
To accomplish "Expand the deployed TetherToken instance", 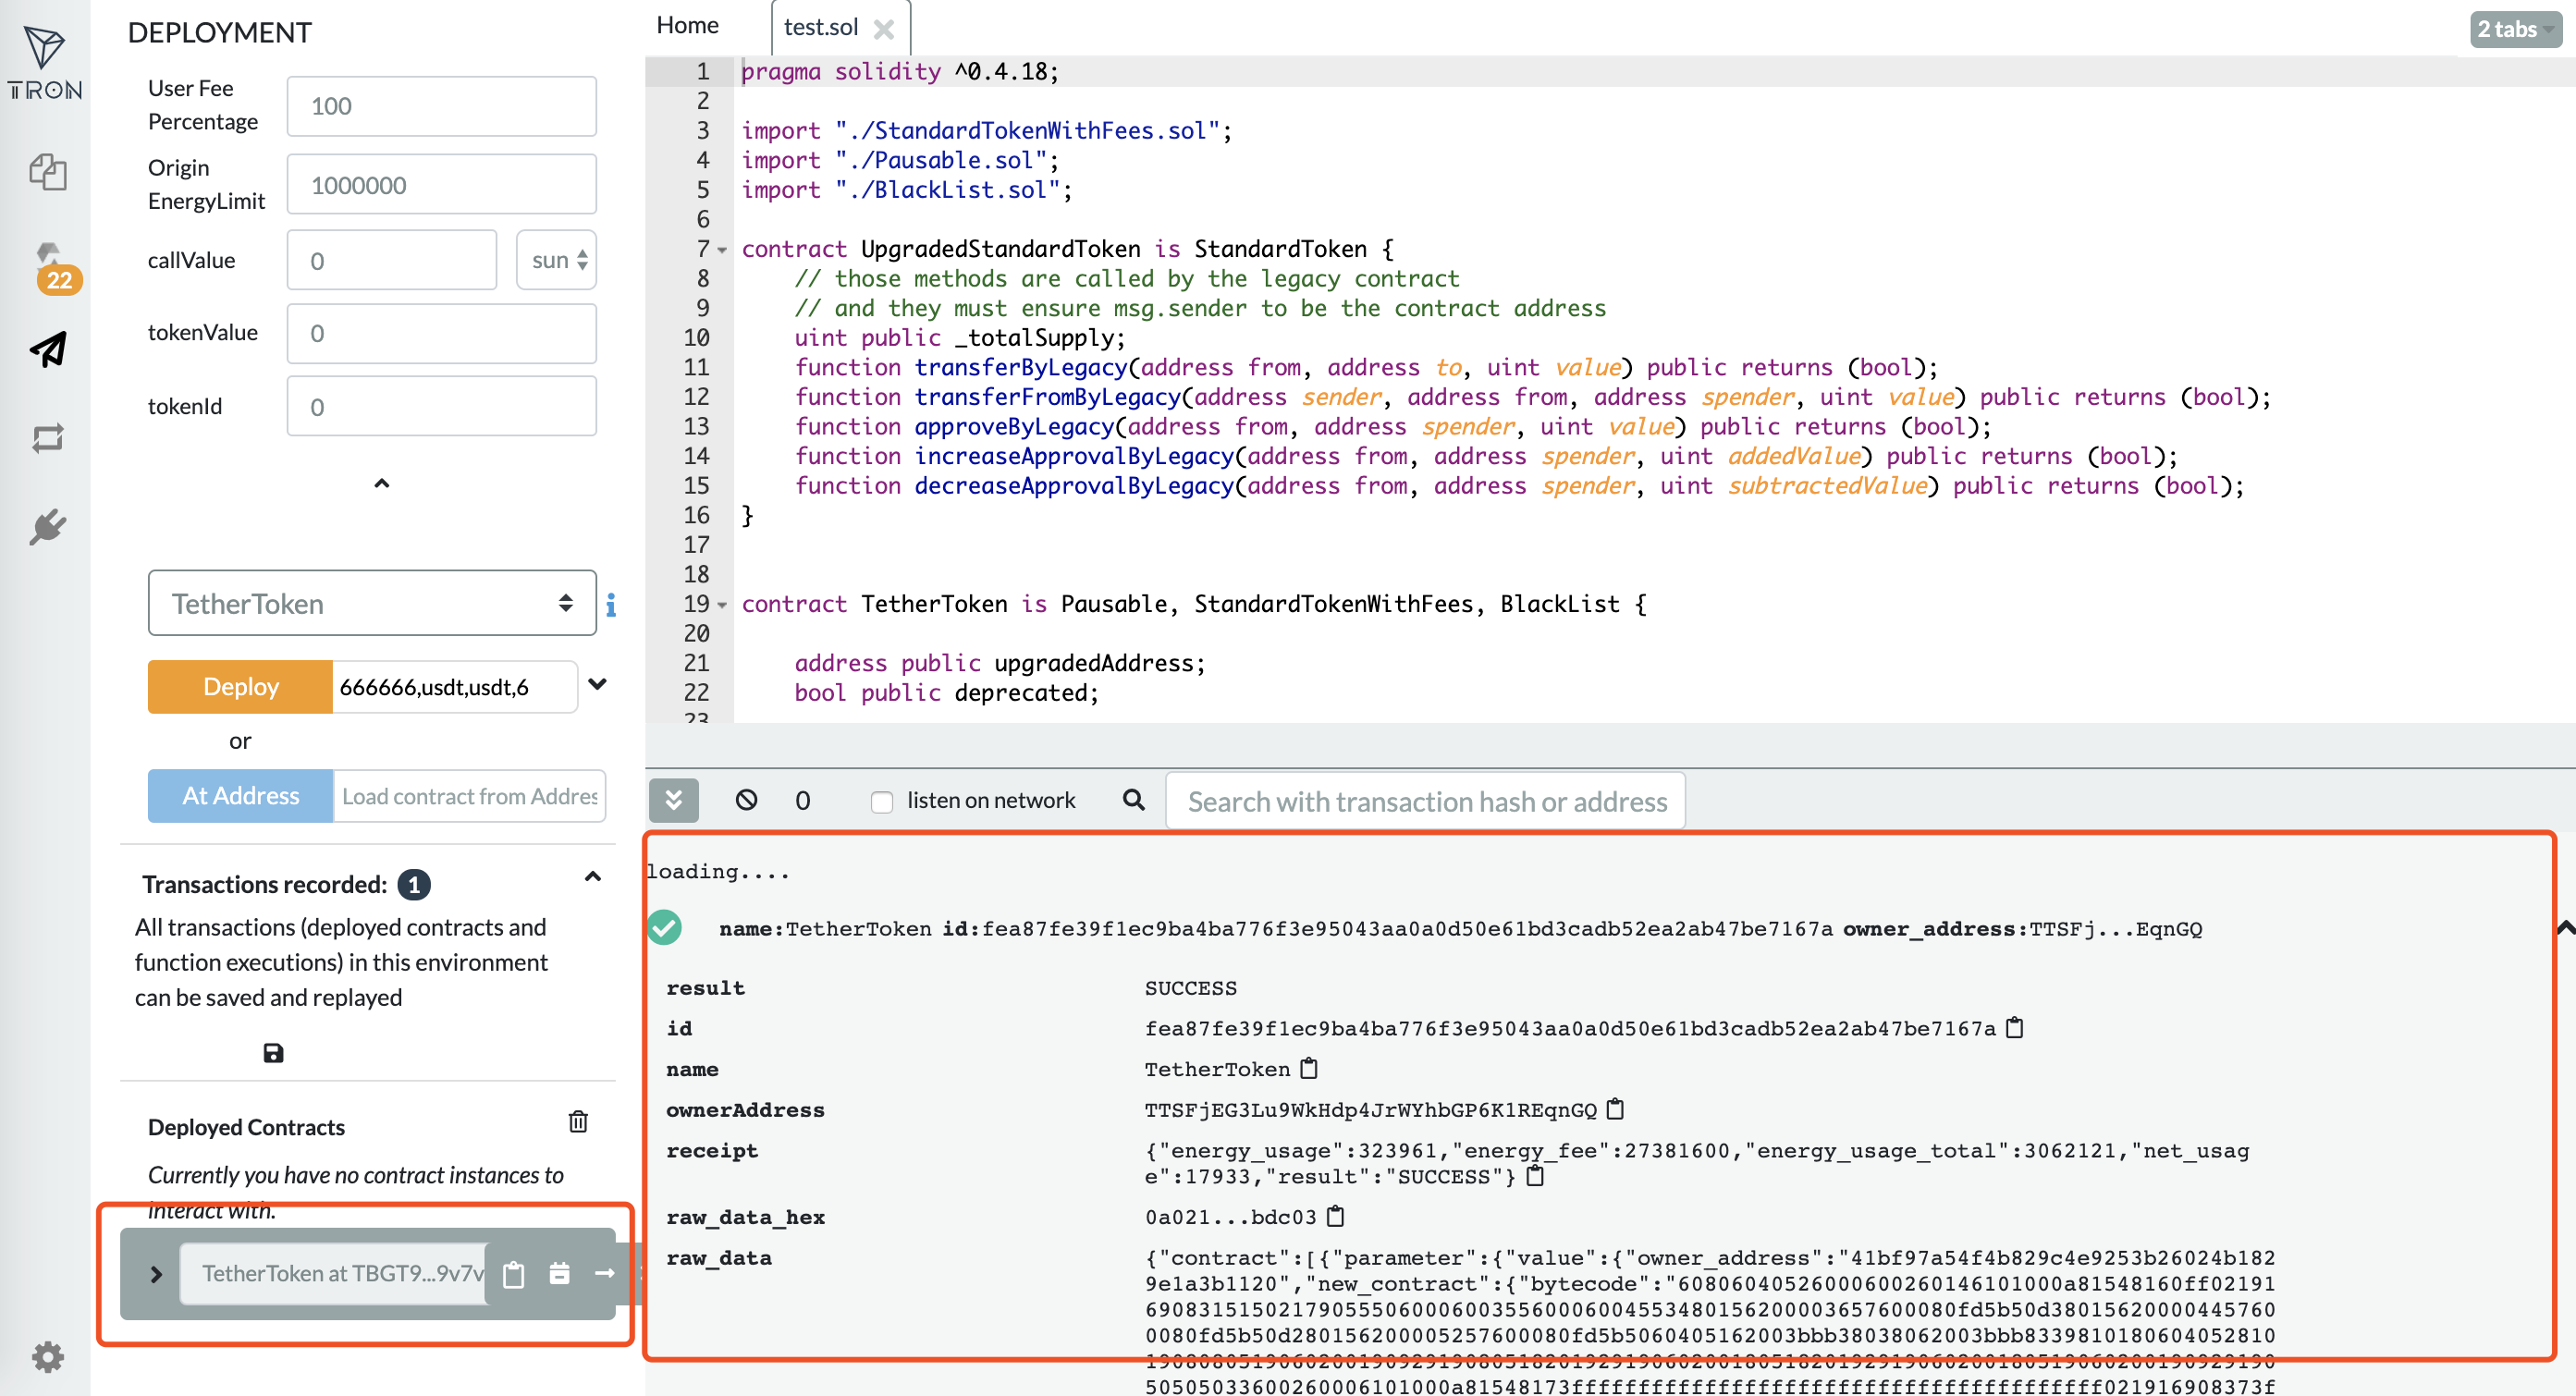I will [156, 1274].
